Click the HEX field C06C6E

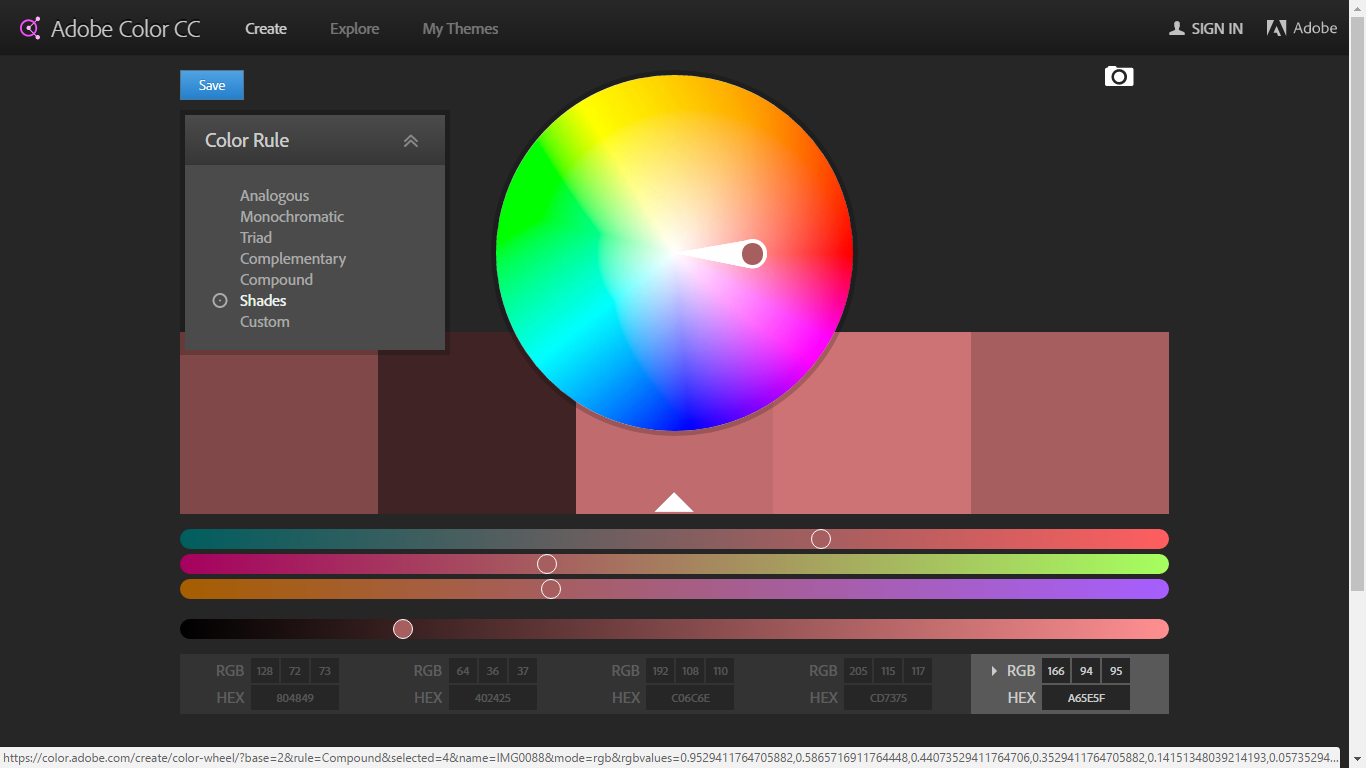690,698
